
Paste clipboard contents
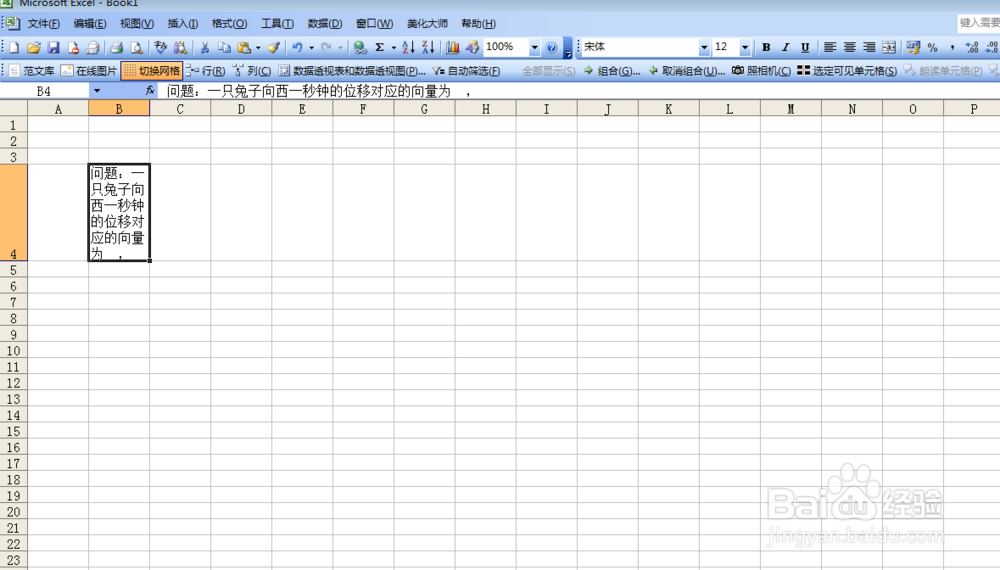click(244, 47)
